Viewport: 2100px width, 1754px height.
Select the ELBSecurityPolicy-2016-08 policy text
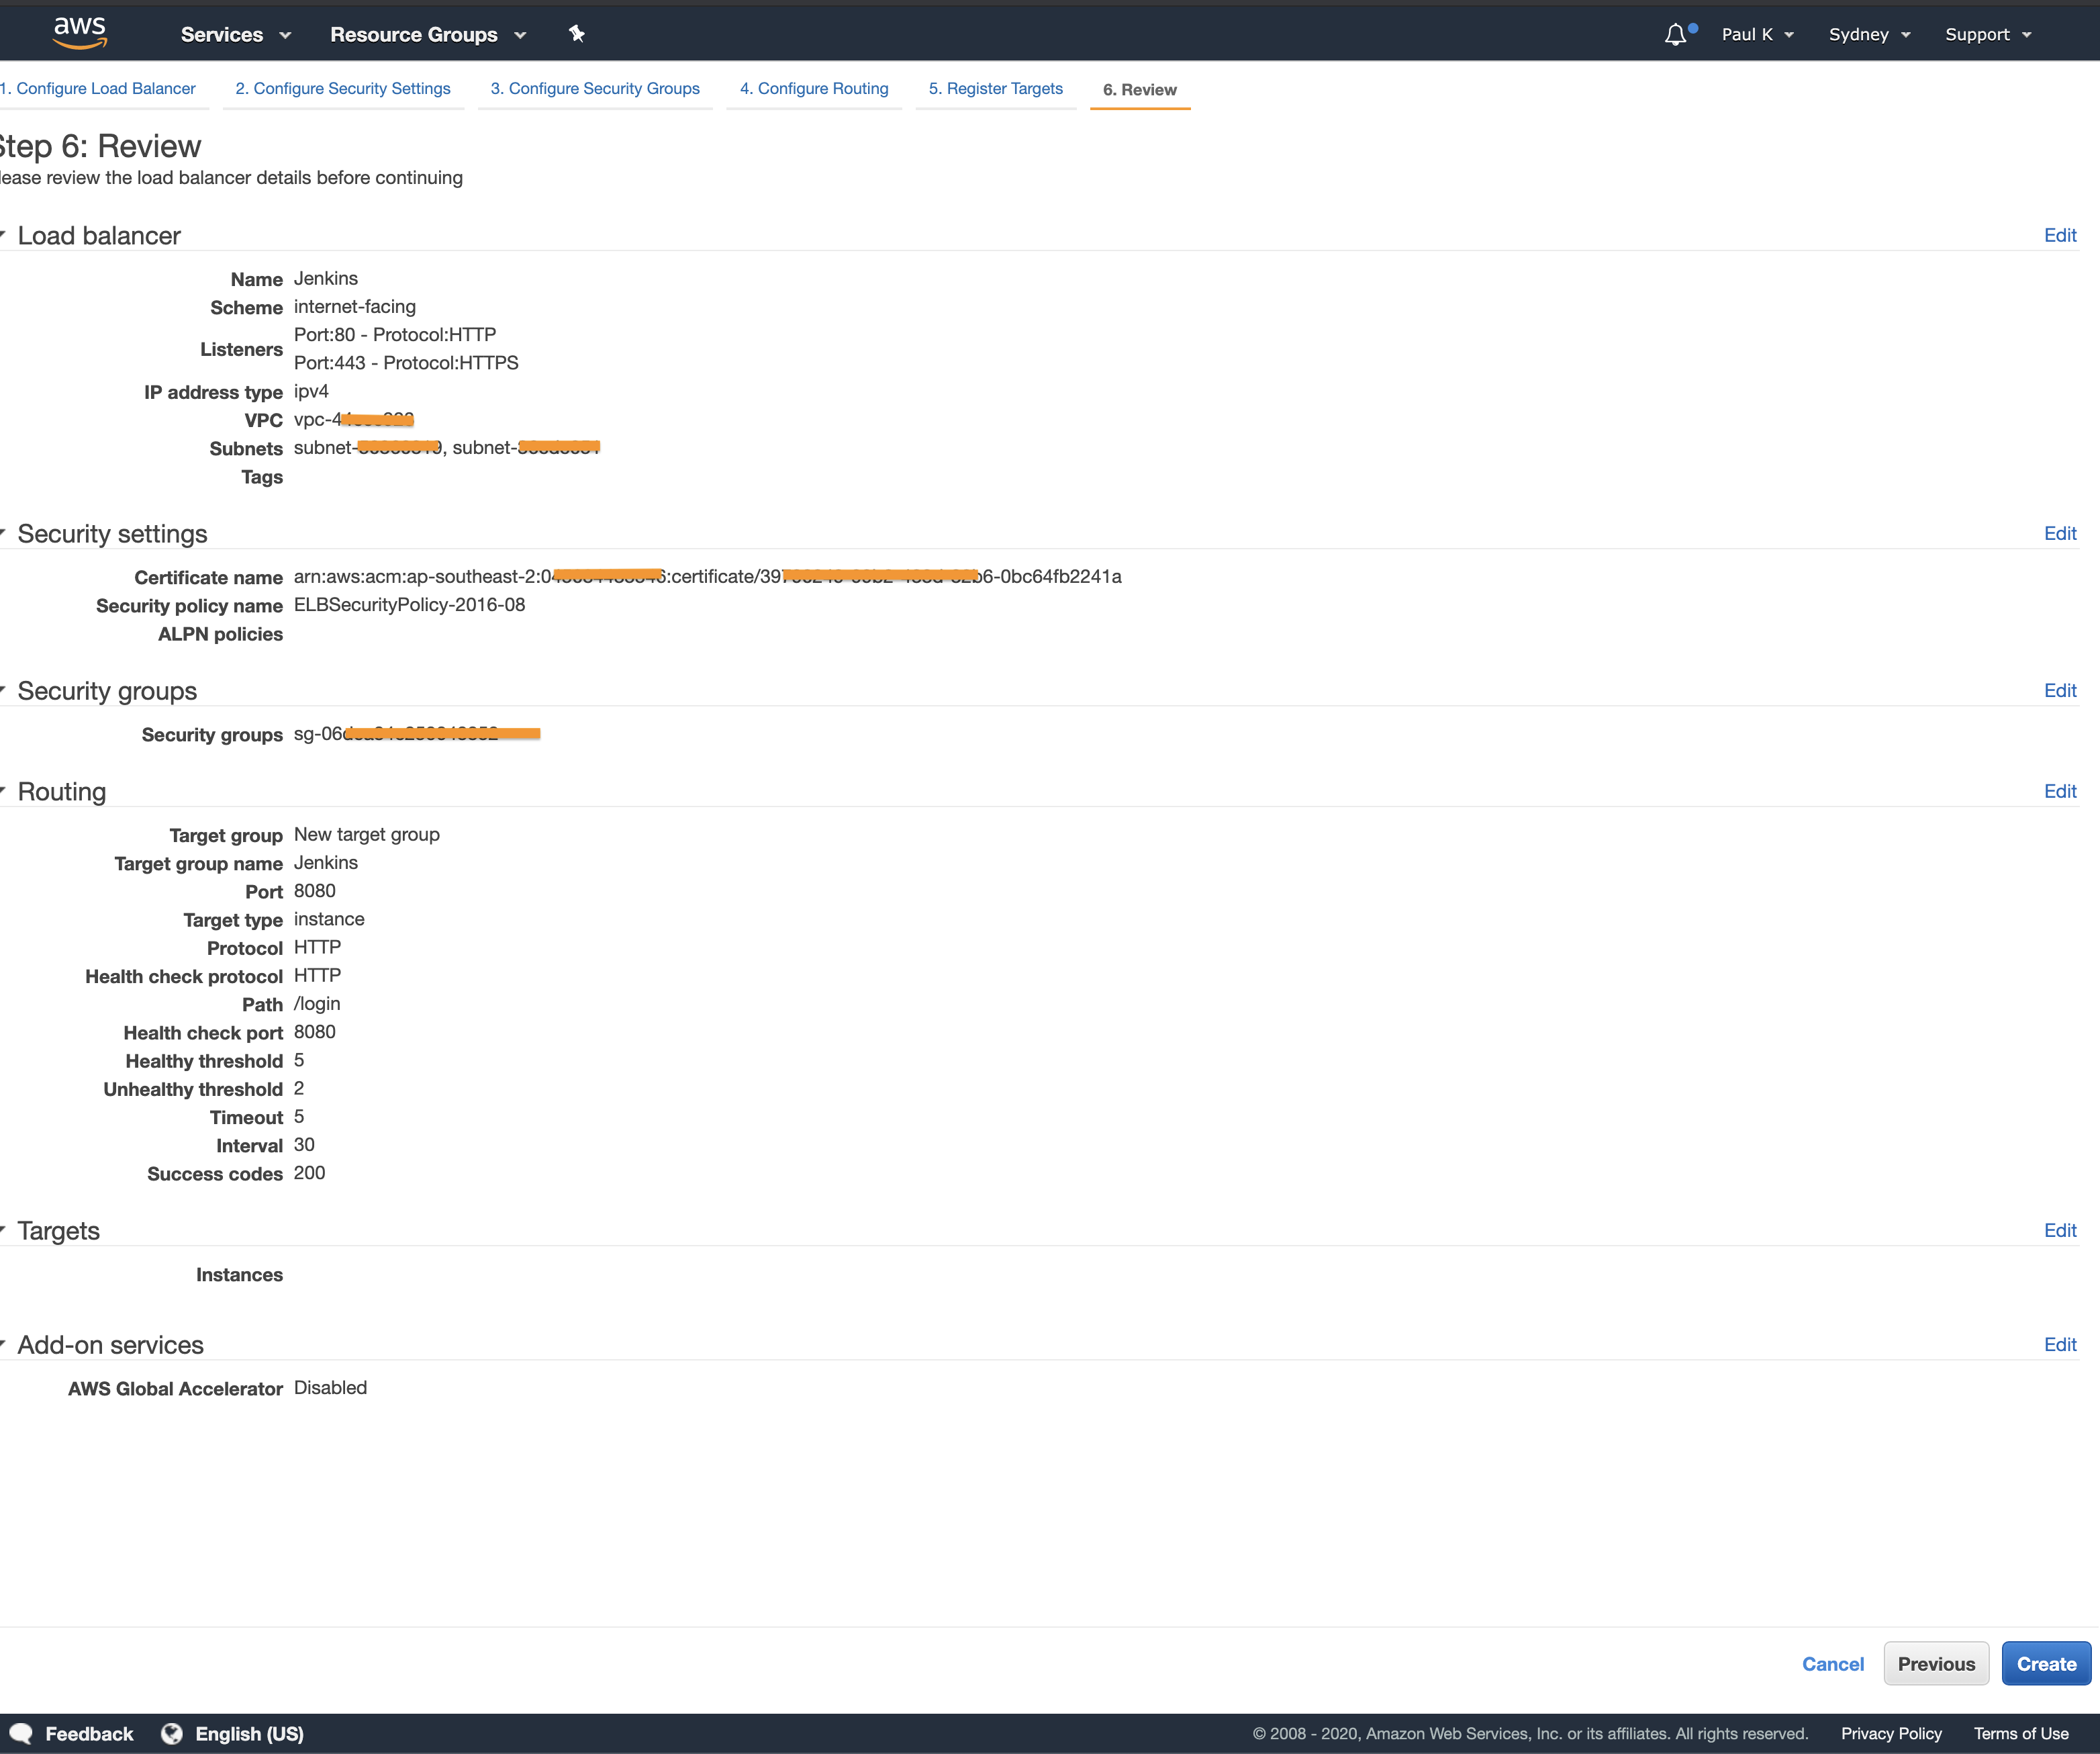409,604
